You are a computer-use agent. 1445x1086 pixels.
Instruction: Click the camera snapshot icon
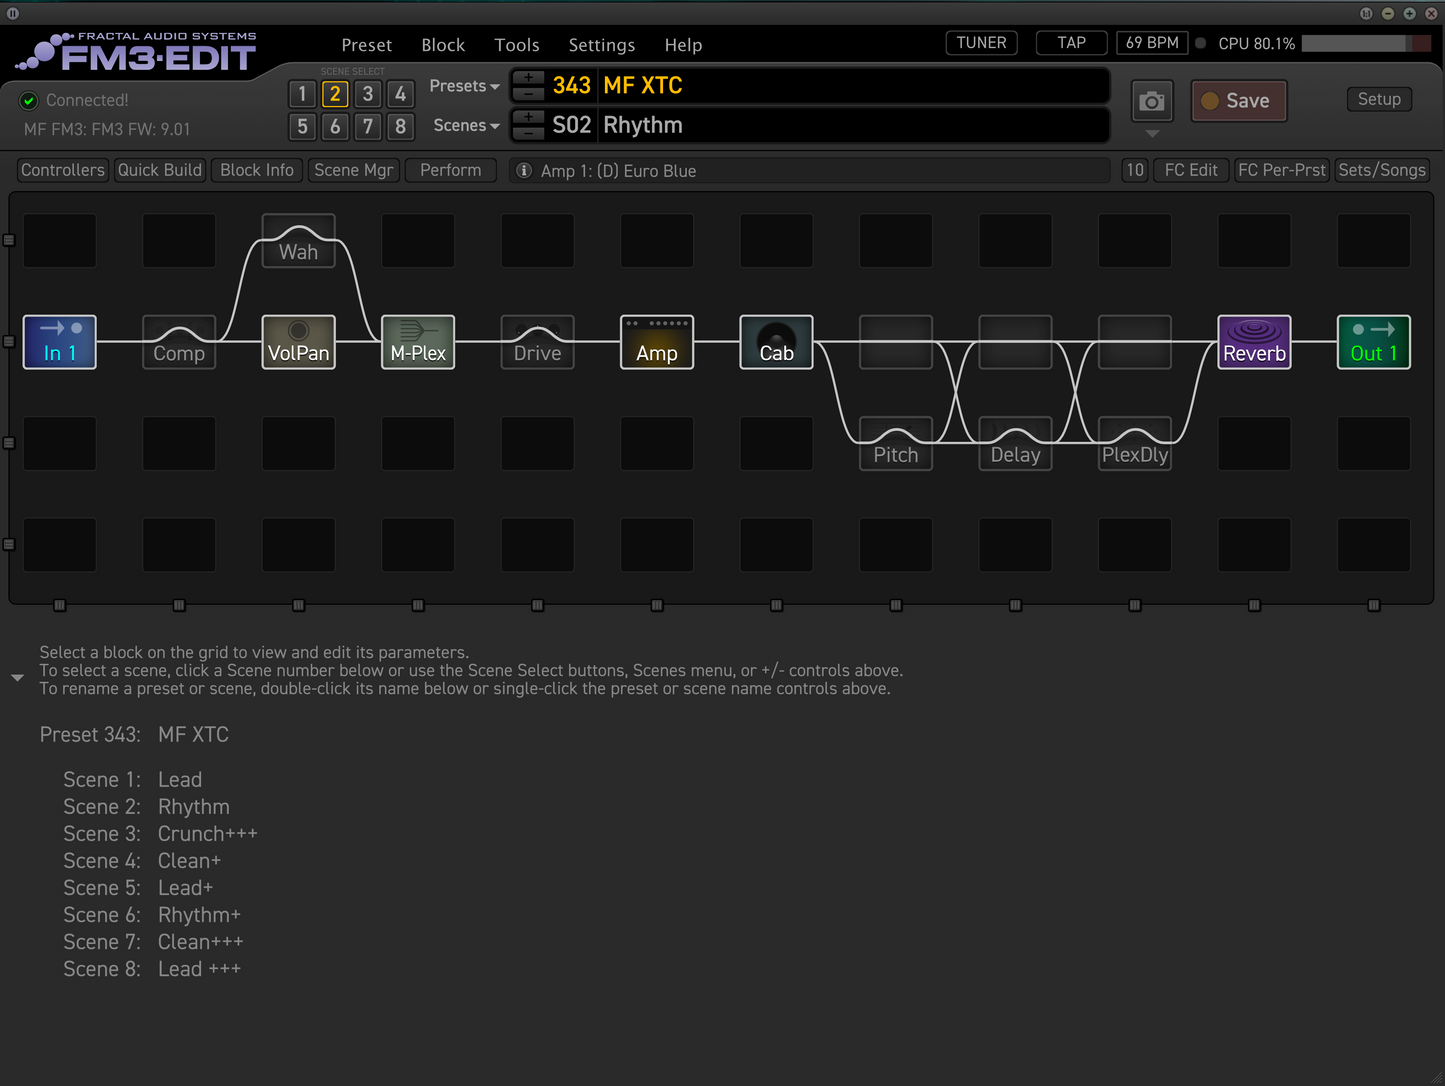(1152, 101)
